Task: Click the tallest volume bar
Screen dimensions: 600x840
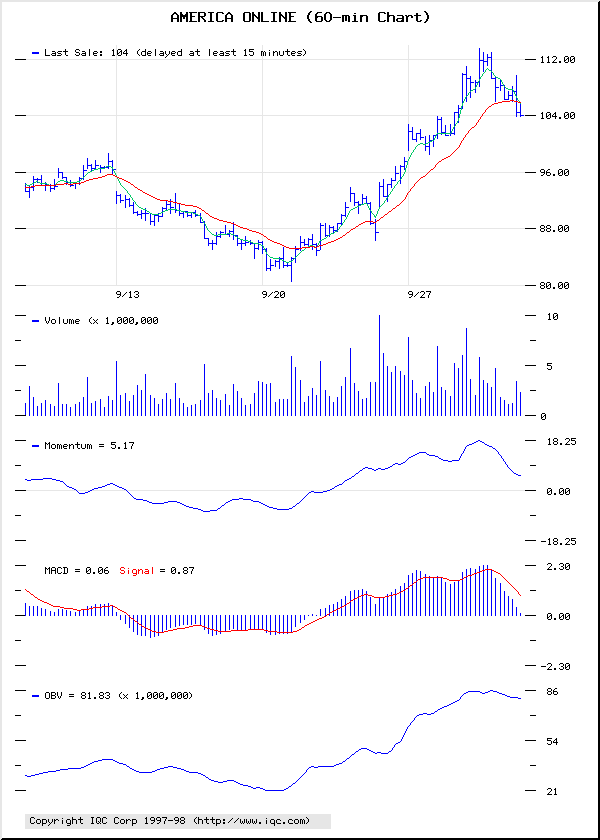Action: click(x=379, y=365)
